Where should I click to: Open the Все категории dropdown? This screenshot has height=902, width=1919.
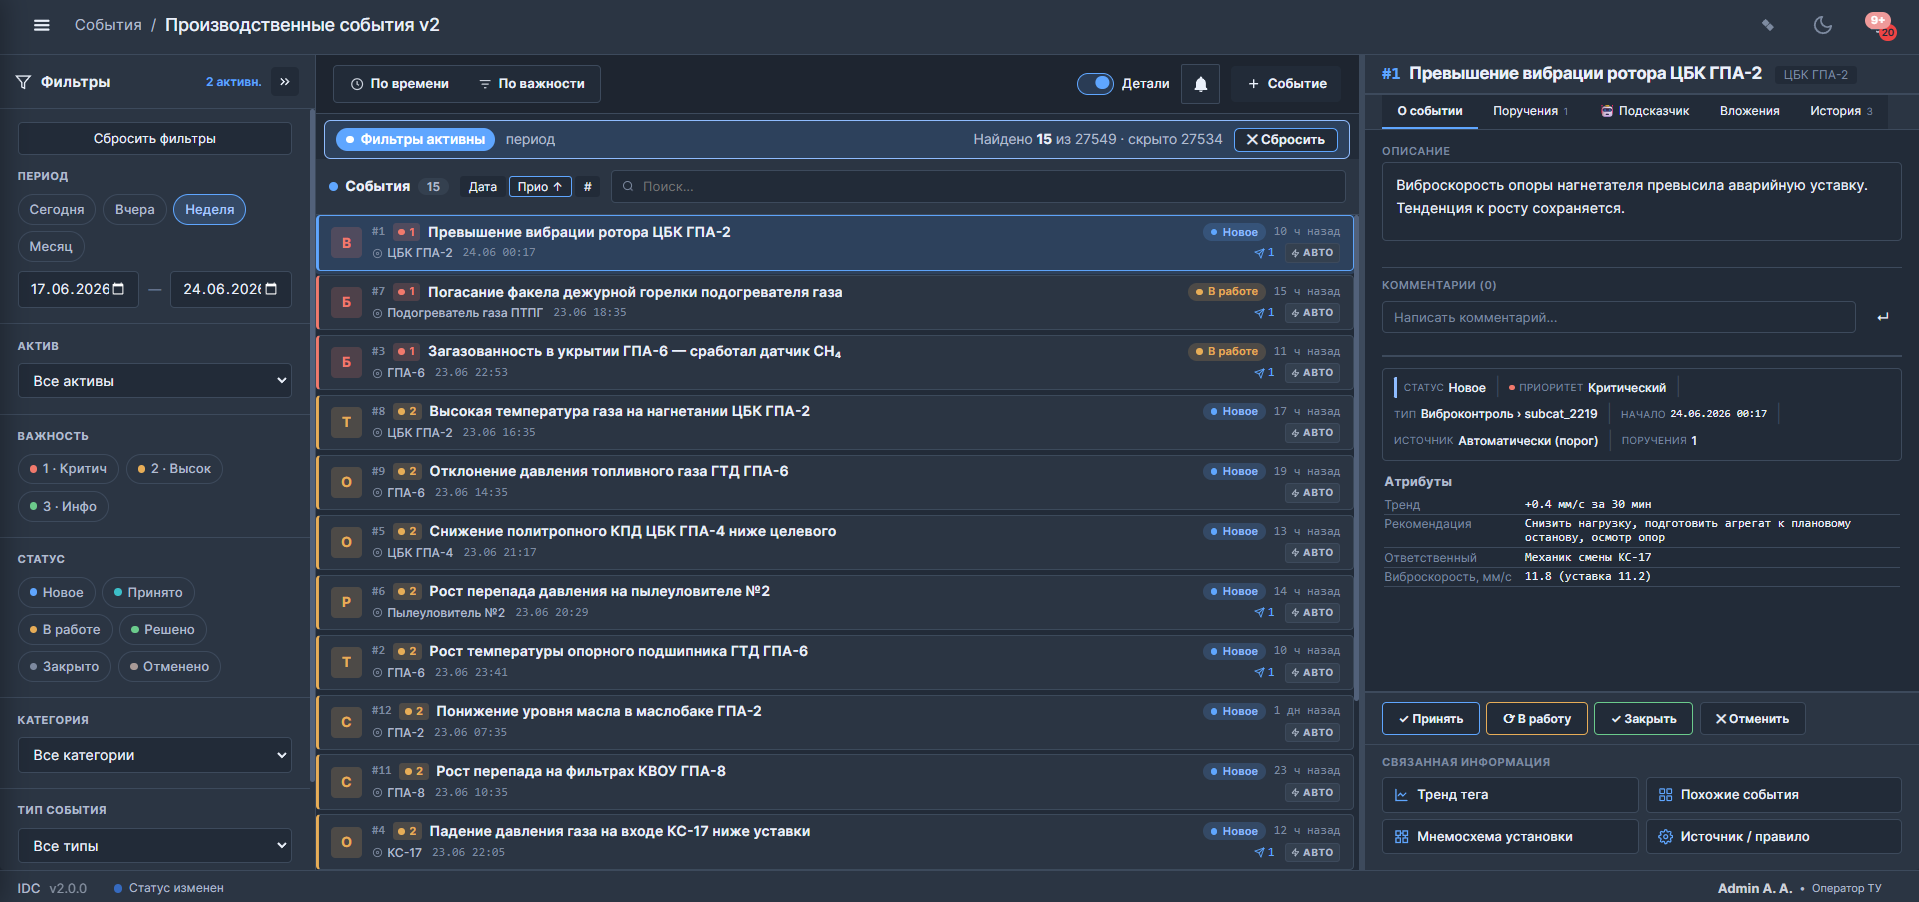point(155,755)
